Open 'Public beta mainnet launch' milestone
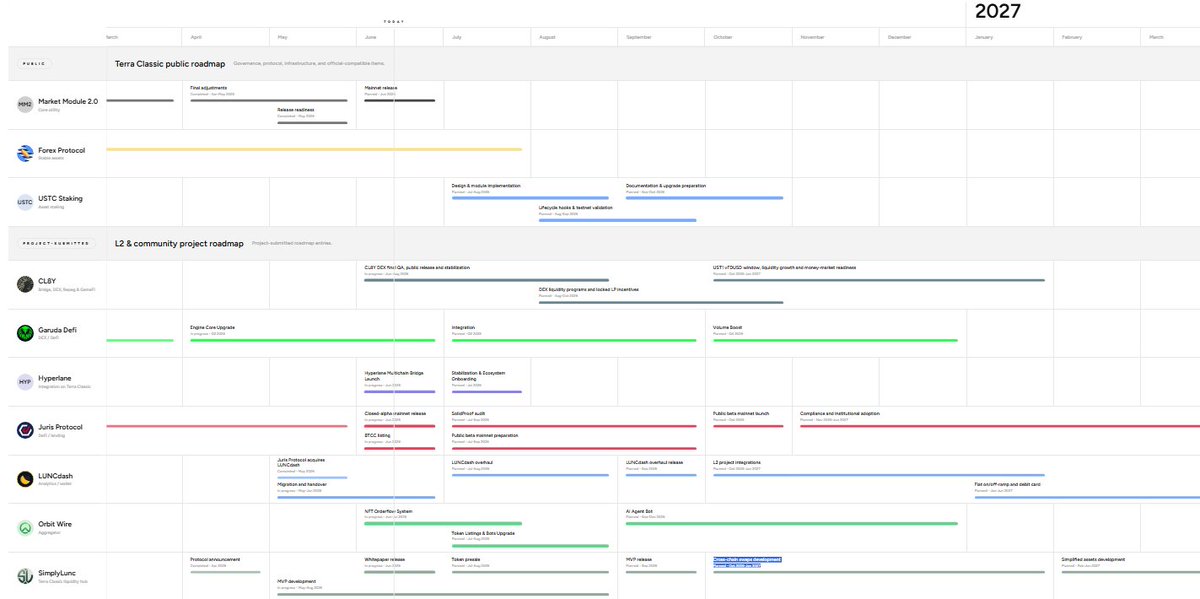The image size is (1200, 599). pos(741,413)
